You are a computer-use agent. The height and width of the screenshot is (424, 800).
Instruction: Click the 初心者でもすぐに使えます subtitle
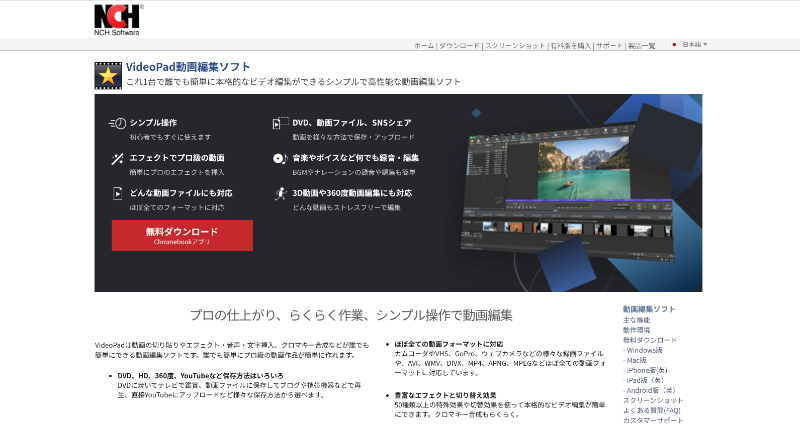click(x=170, y=137)
